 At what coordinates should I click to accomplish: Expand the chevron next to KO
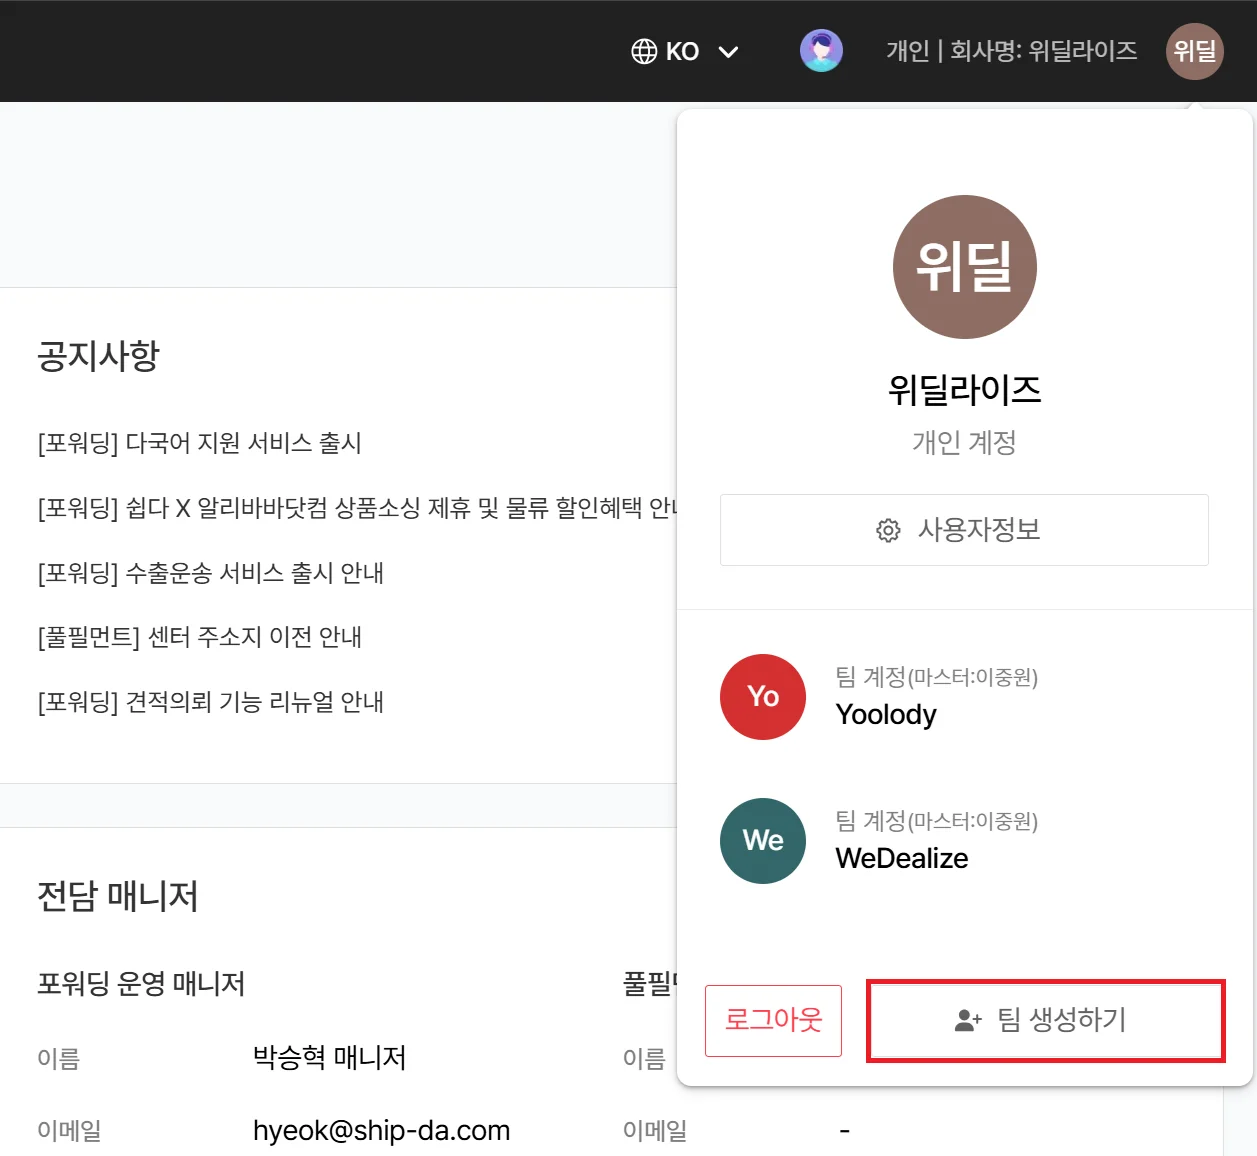coord(729,51)
